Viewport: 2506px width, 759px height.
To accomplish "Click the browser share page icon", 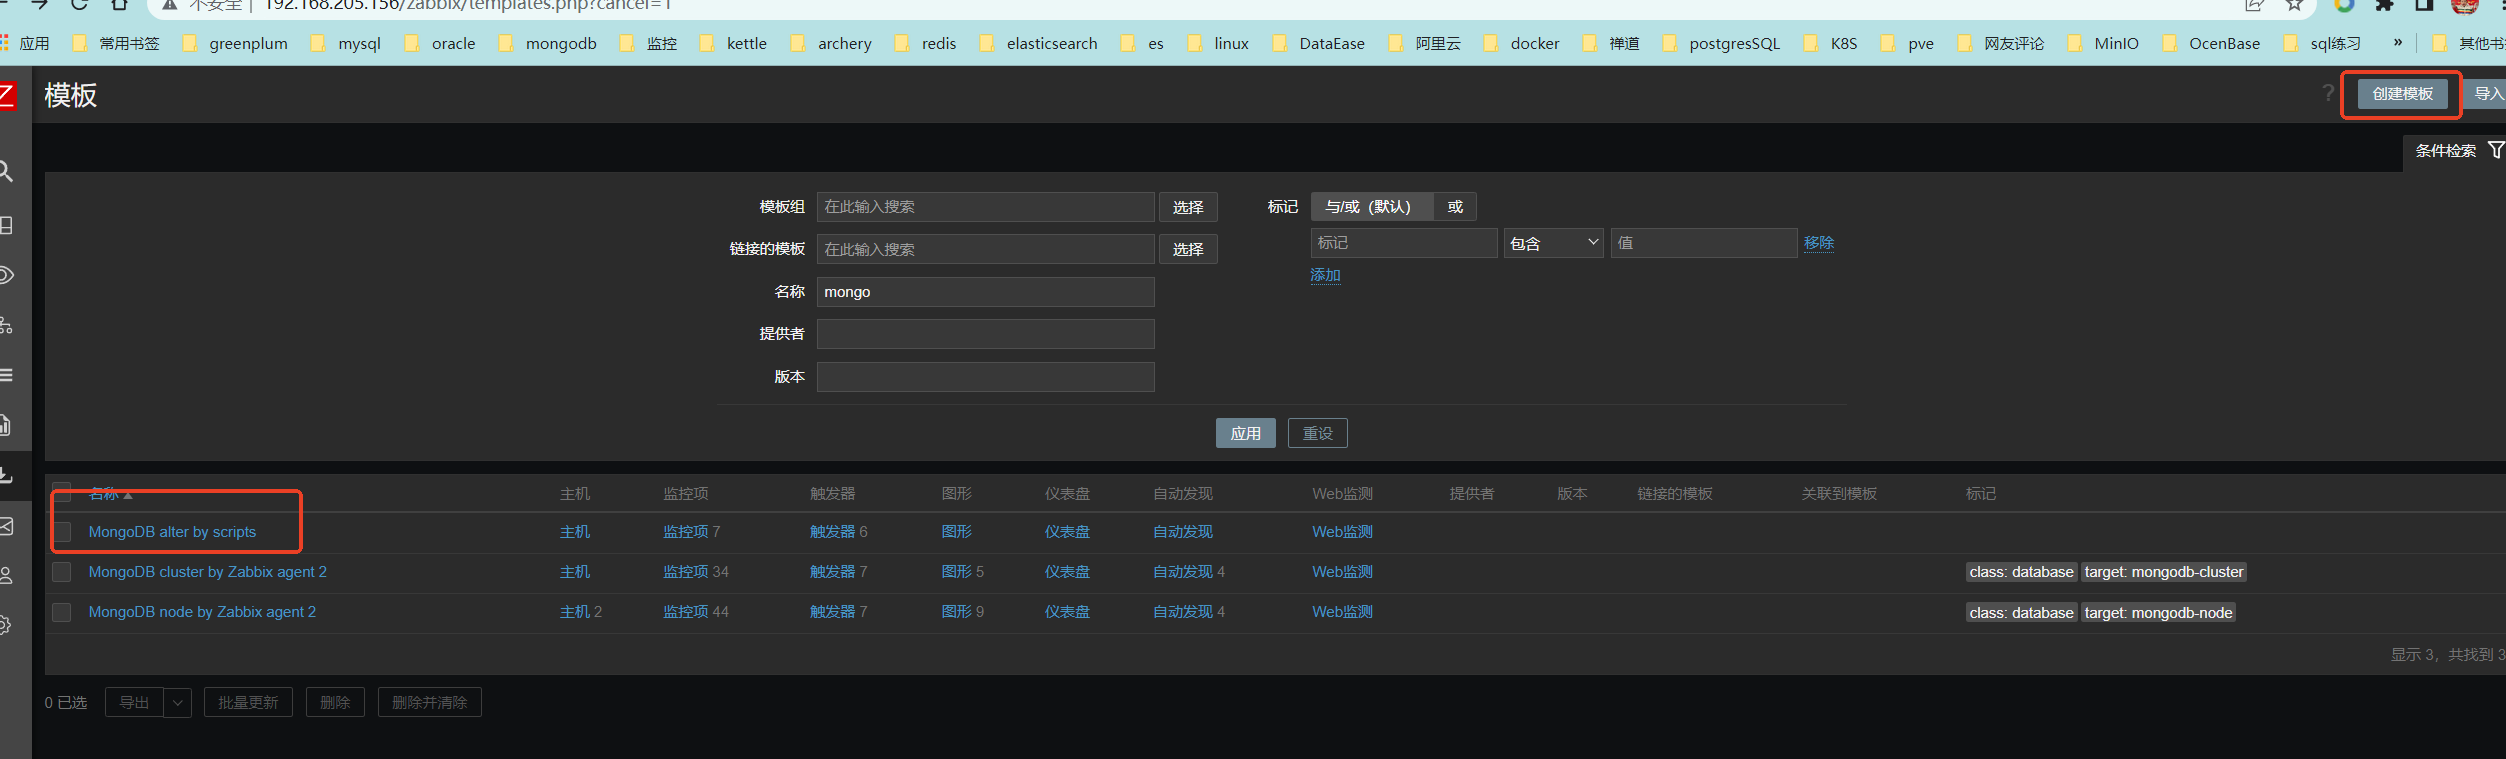I will [2254, 5].
